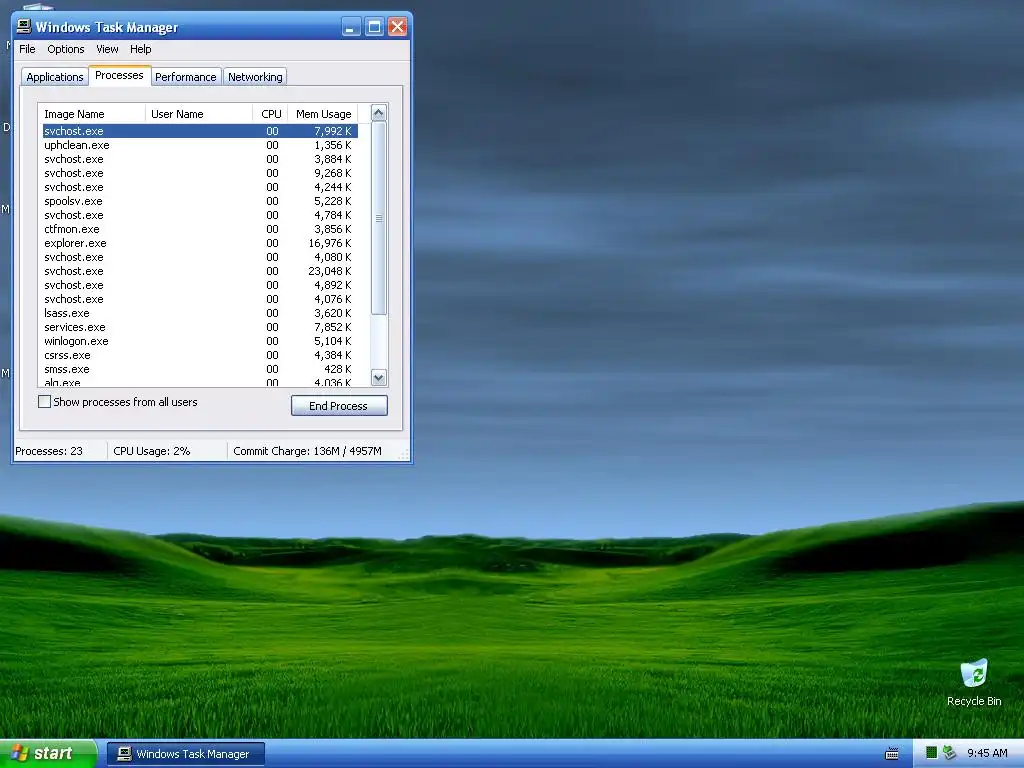Select svchost.exe using 4,892 K
1024x768 pixels.
click(x=200, y=285)
